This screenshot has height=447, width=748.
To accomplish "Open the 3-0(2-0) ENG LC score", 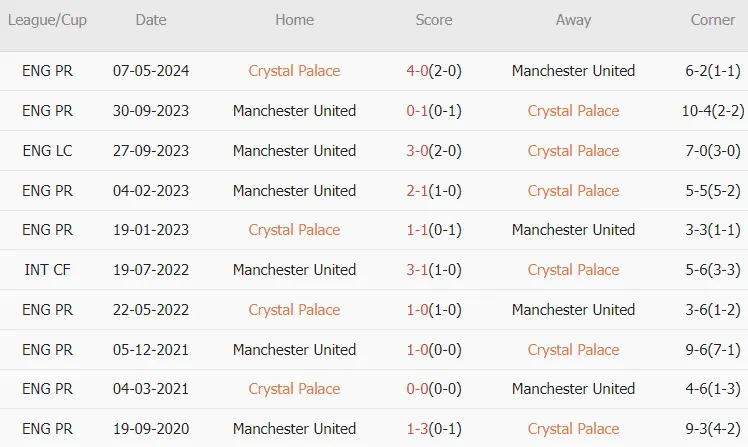I will coord(434,151).
